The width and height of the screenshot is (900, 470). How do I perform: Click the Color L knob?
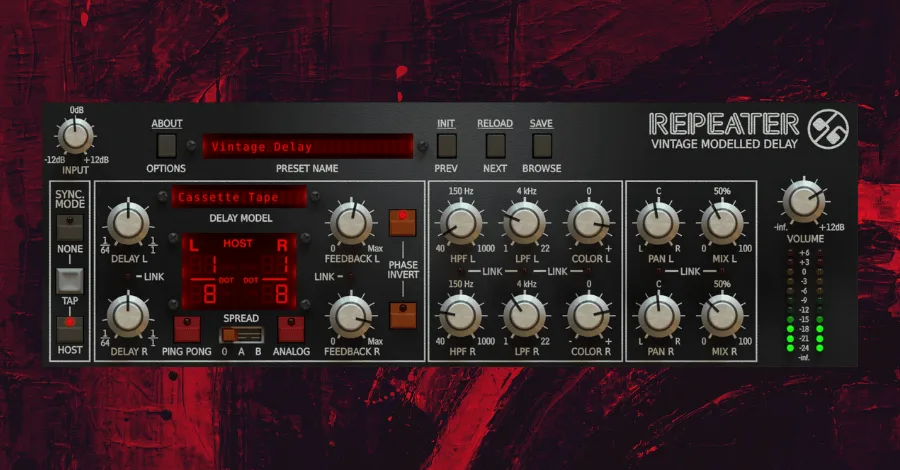point(588,223)
